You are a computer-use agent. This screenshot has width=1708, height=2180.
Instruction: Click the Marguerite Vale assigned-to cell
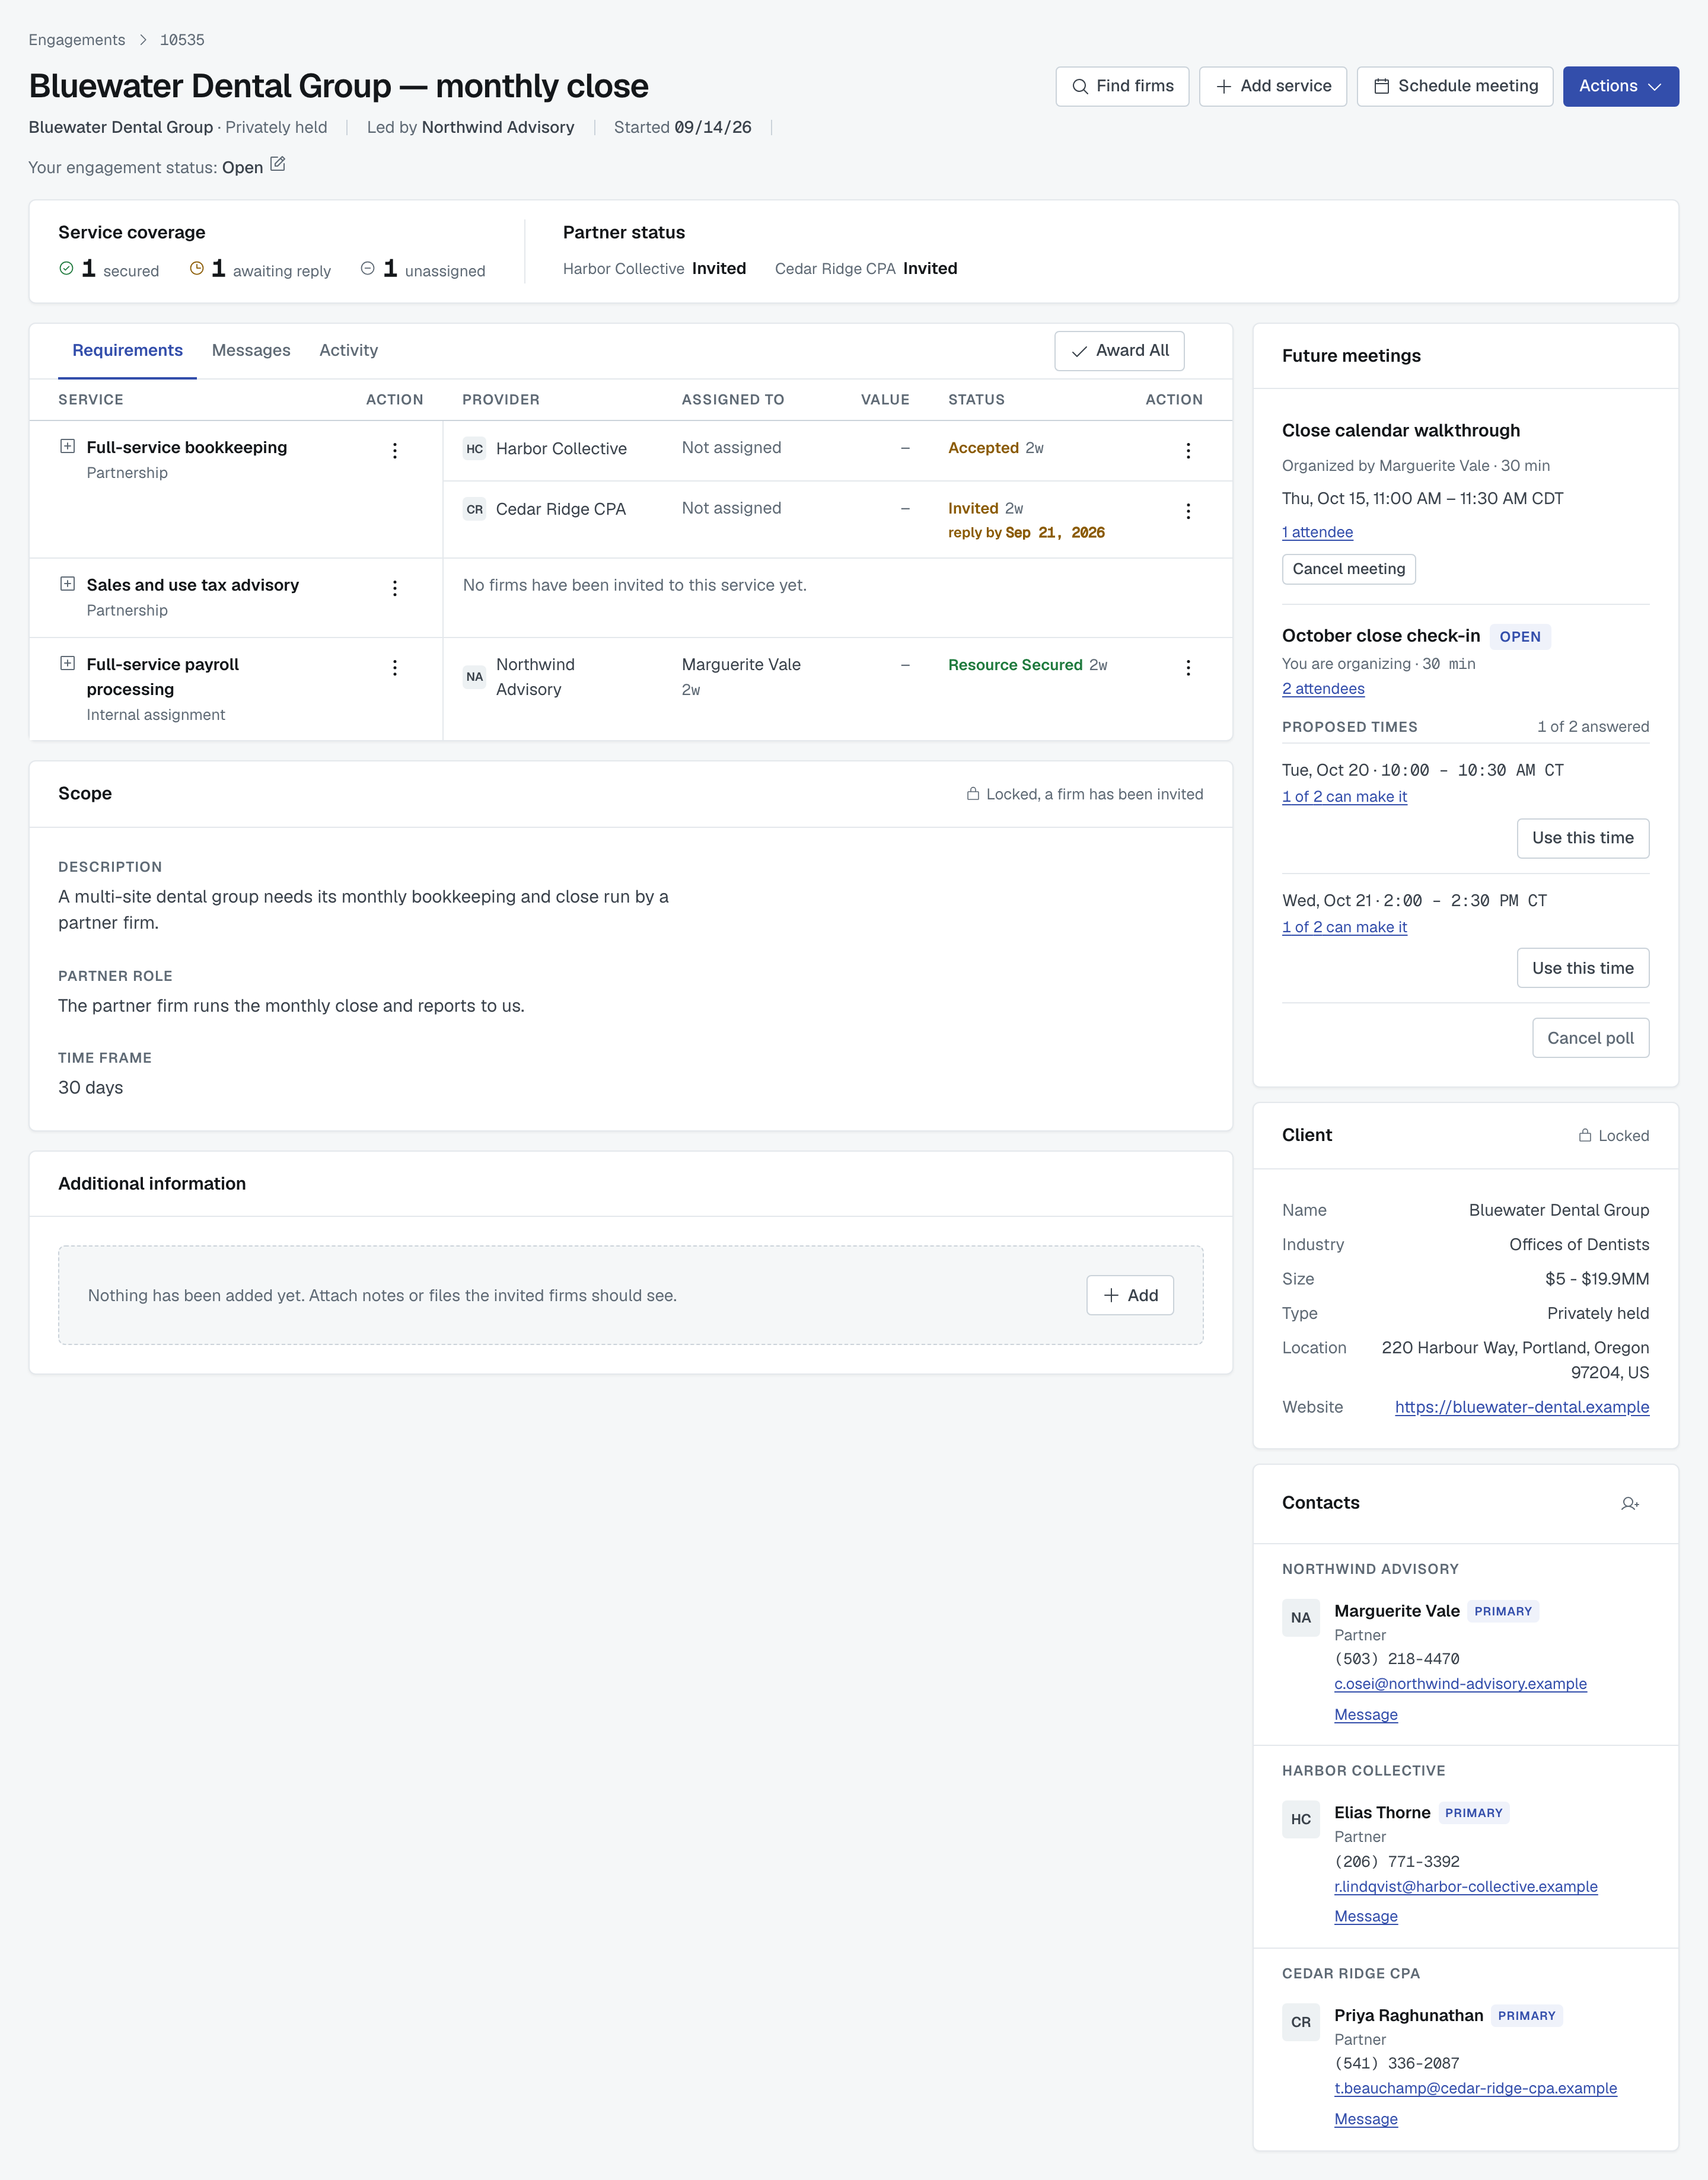[x=741, y=677]
